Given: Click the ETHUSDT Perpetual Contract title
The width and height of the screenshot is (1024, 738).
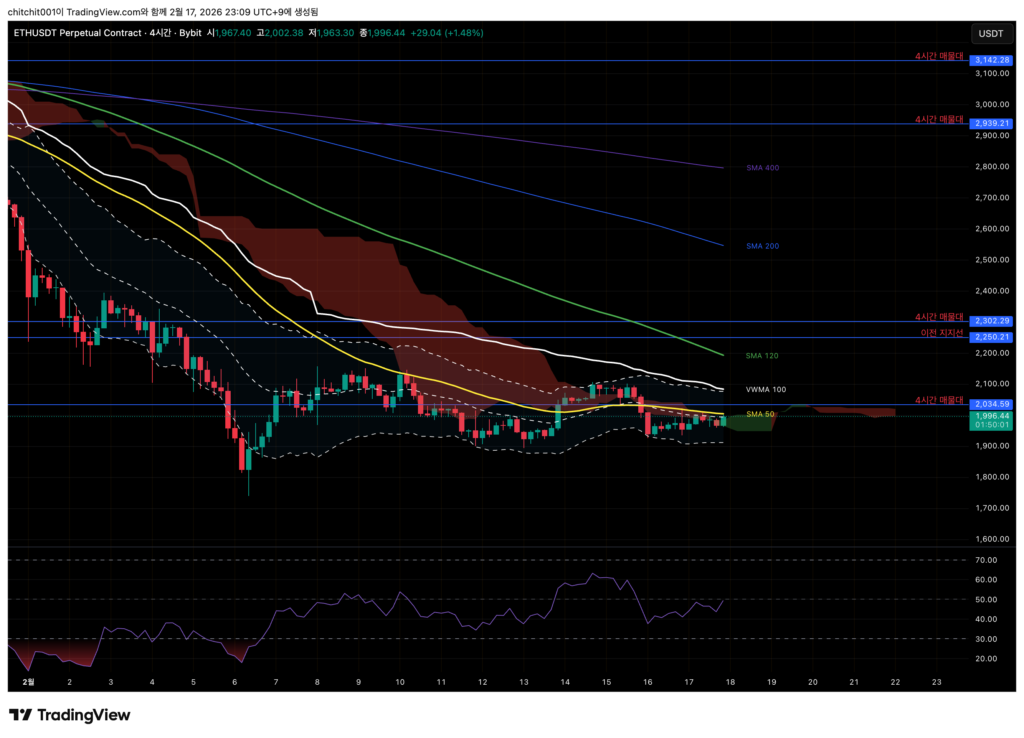Looking at the screenshot, I should 75,33.
